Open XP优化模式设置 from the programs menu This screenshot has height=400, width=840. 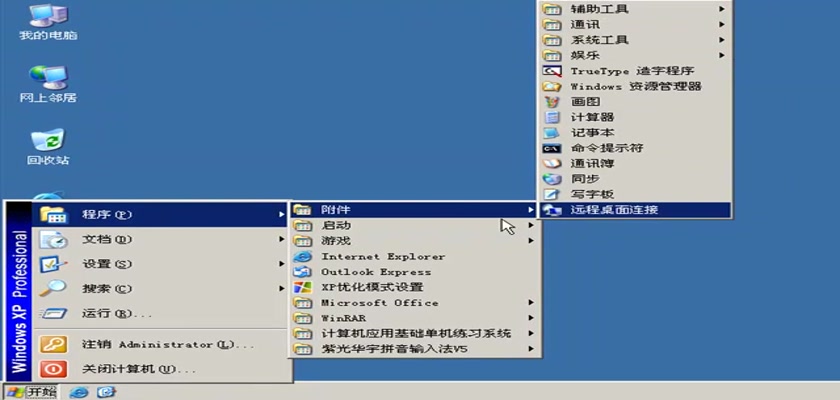pos(414,287)
